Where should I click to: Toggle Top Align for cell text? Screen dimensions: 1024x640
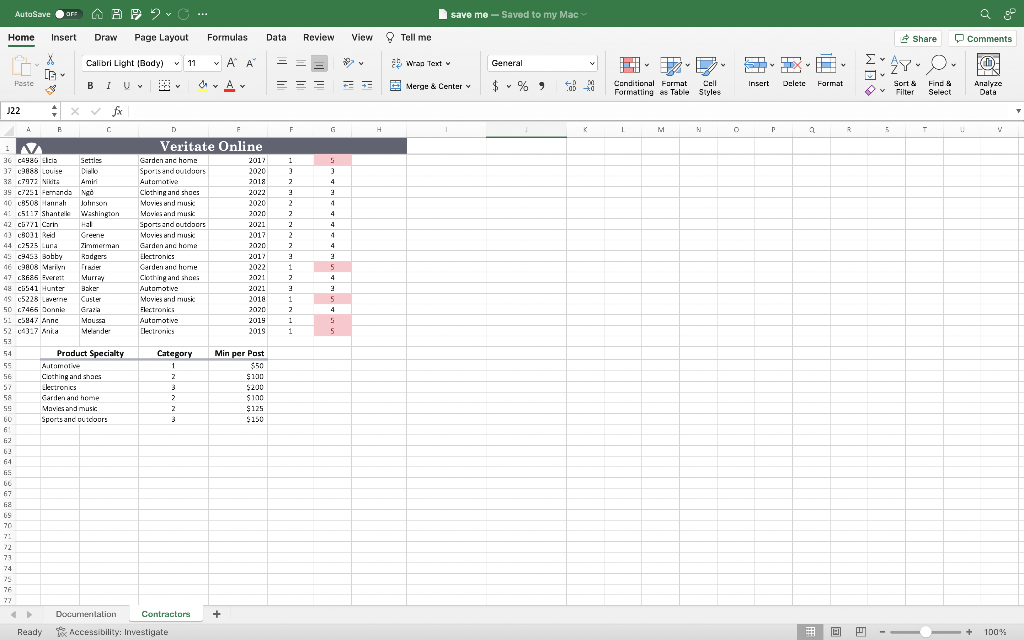point(282,63)
